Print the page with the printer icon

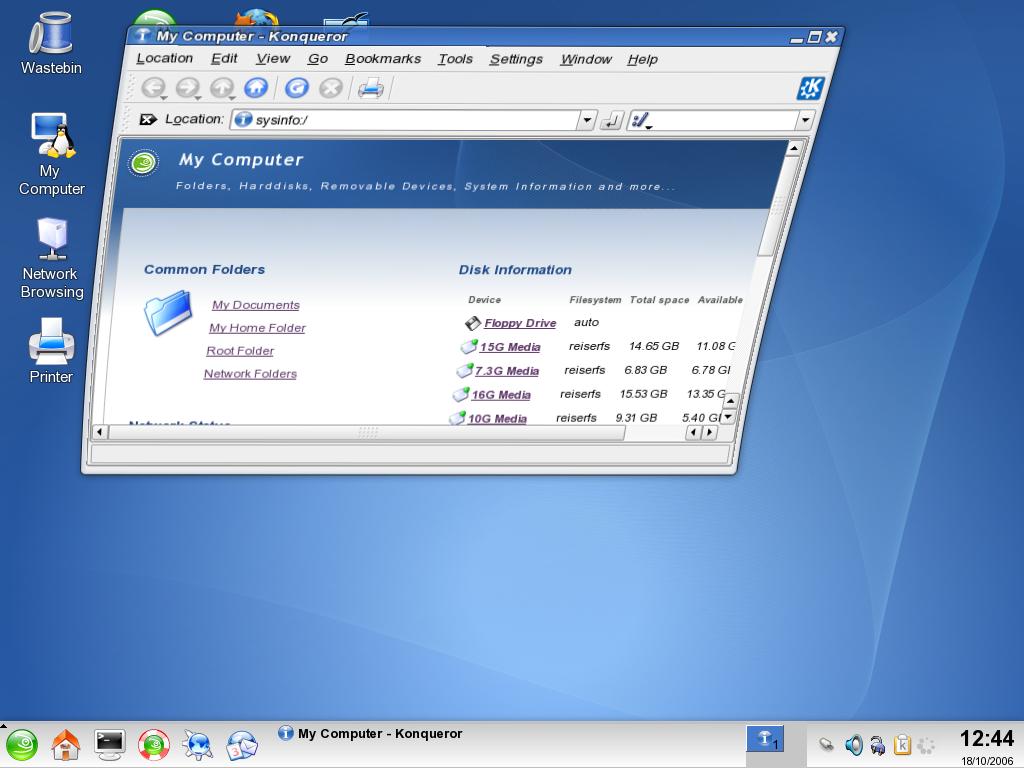(x=370, y=88)
